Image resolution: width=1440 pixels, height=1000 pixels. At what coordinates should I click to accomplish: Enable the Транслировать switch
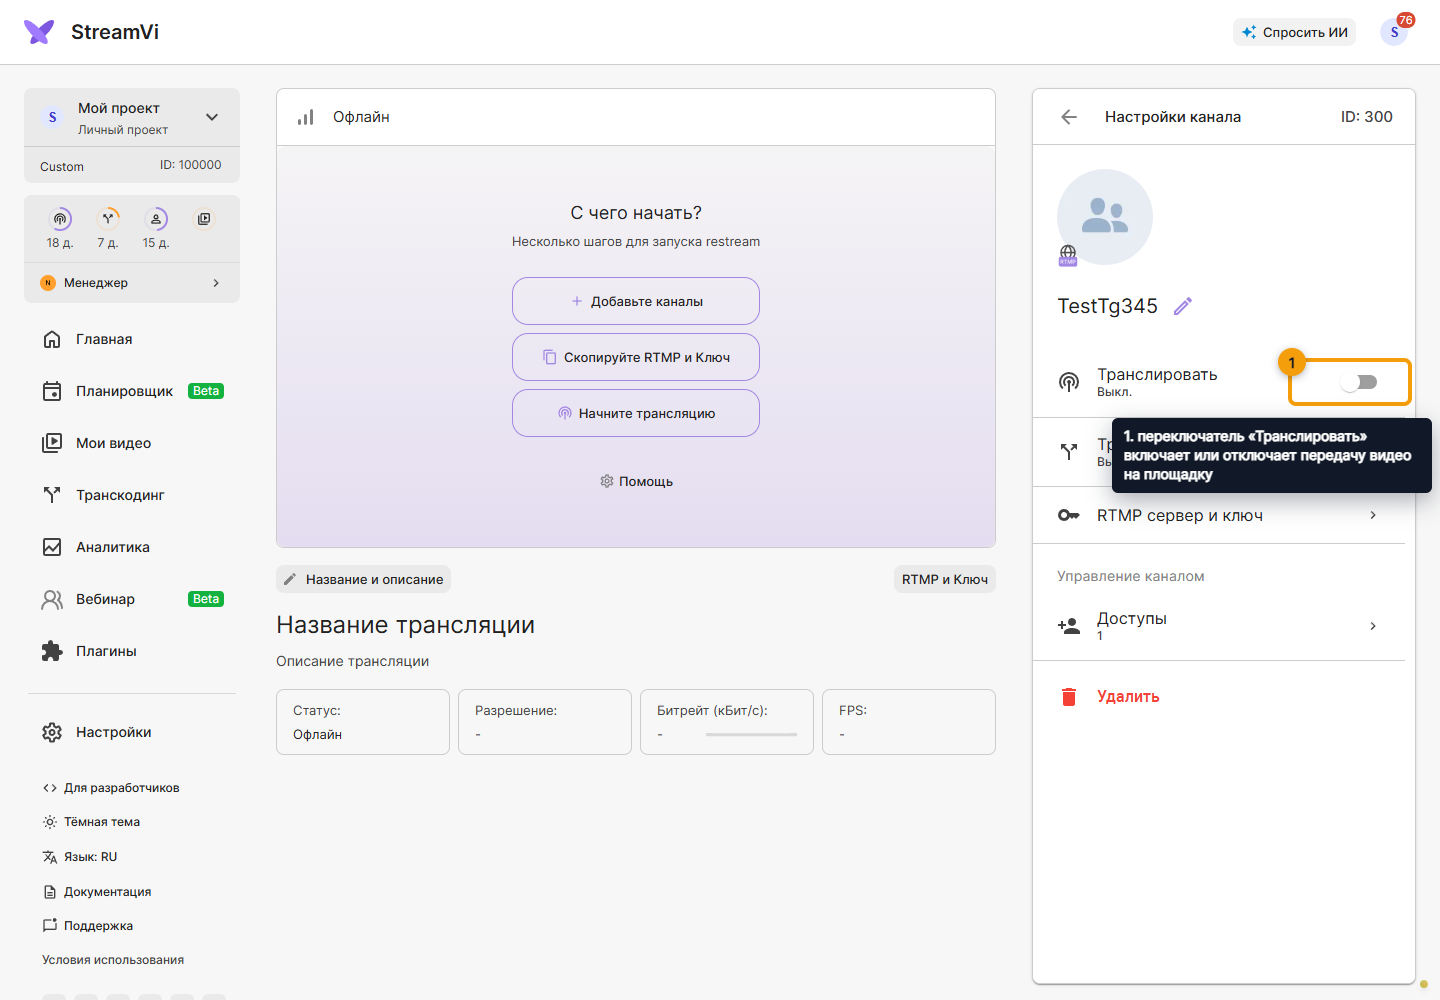(1359, 382)
